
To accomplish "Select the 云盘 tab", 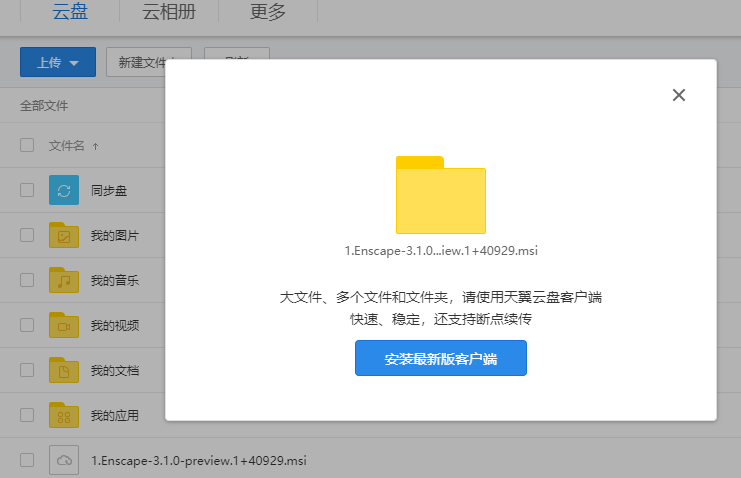I will [x=70, y=11].
